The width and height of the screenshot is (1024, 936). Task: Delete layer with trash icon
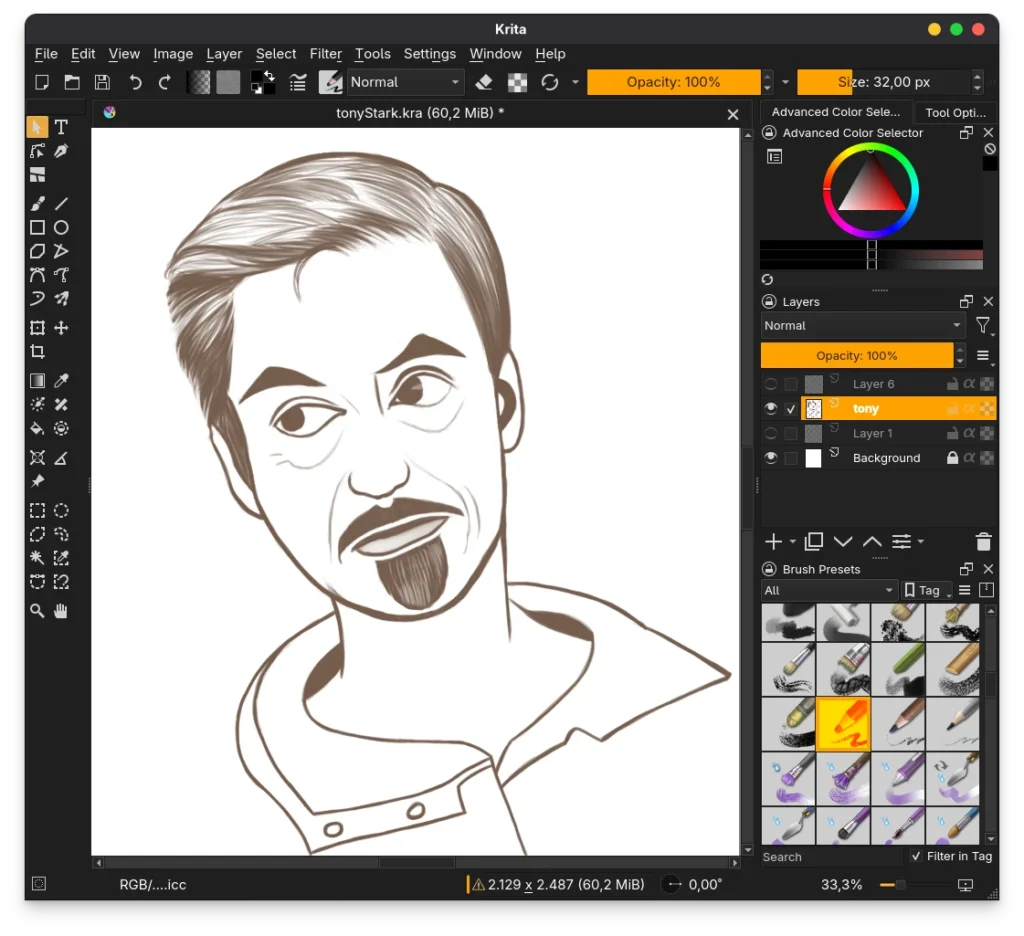(984, 541)
